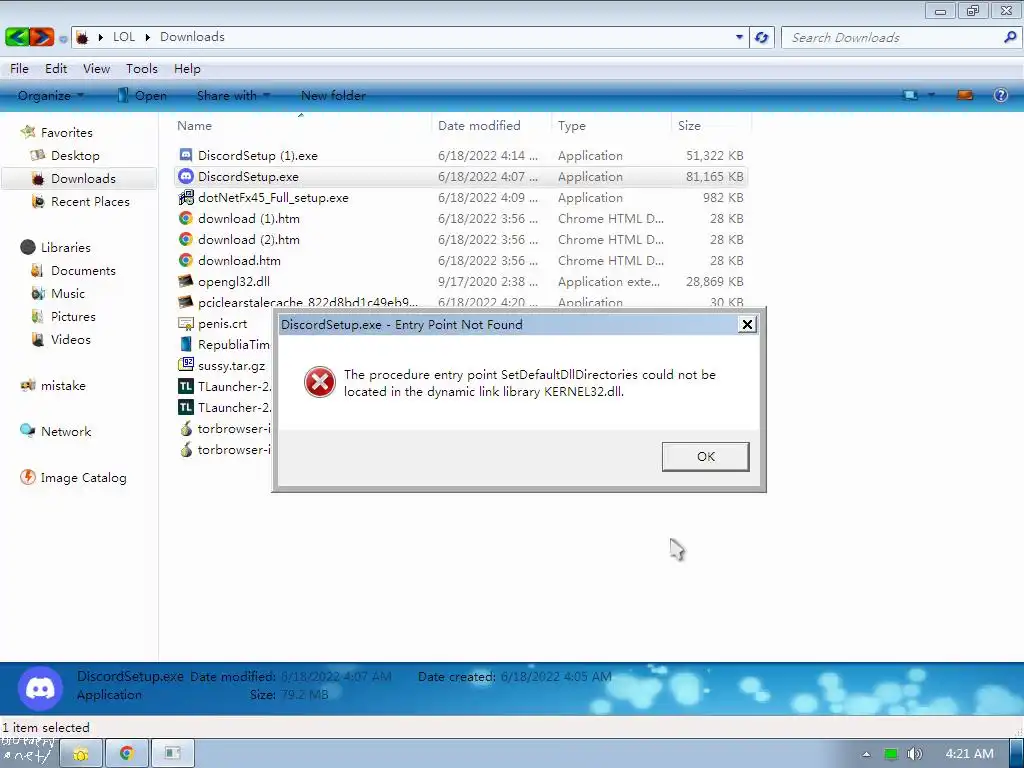
Task: Select the download.htm Chrome icon
Action: coord(186,261)
